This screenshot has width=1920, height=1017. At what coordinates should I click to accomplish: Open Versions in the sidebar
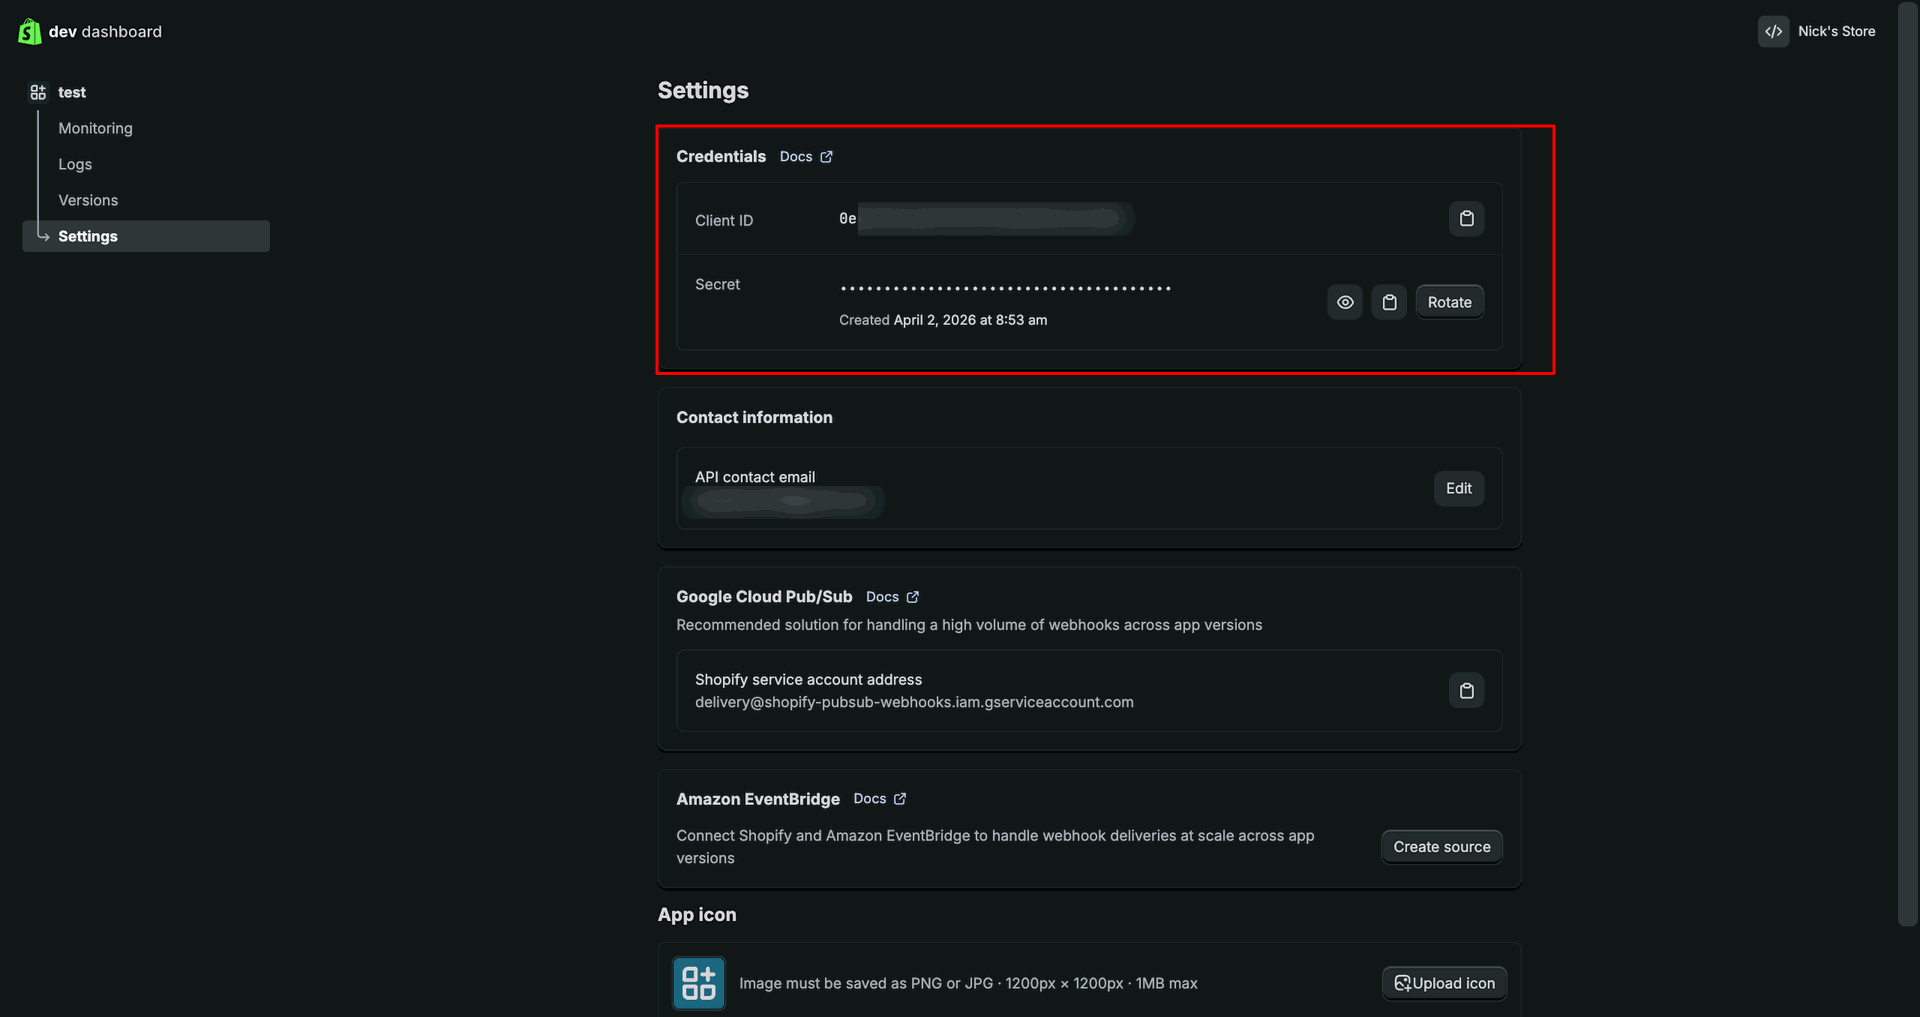[x=88, y=200]
